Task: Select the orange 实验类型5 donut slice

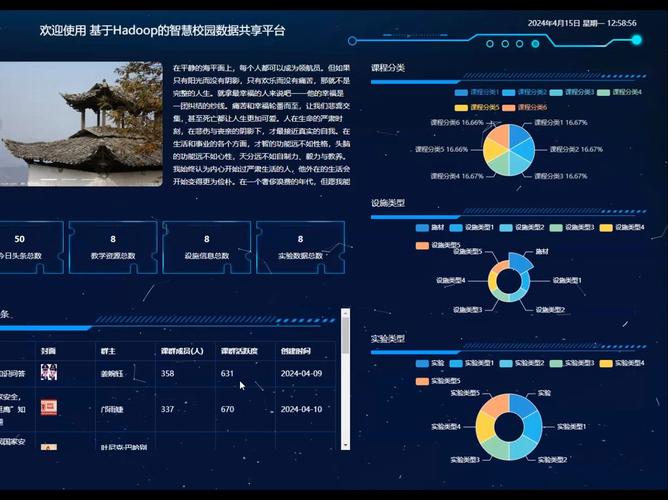Action: click(x=497, y=405)
